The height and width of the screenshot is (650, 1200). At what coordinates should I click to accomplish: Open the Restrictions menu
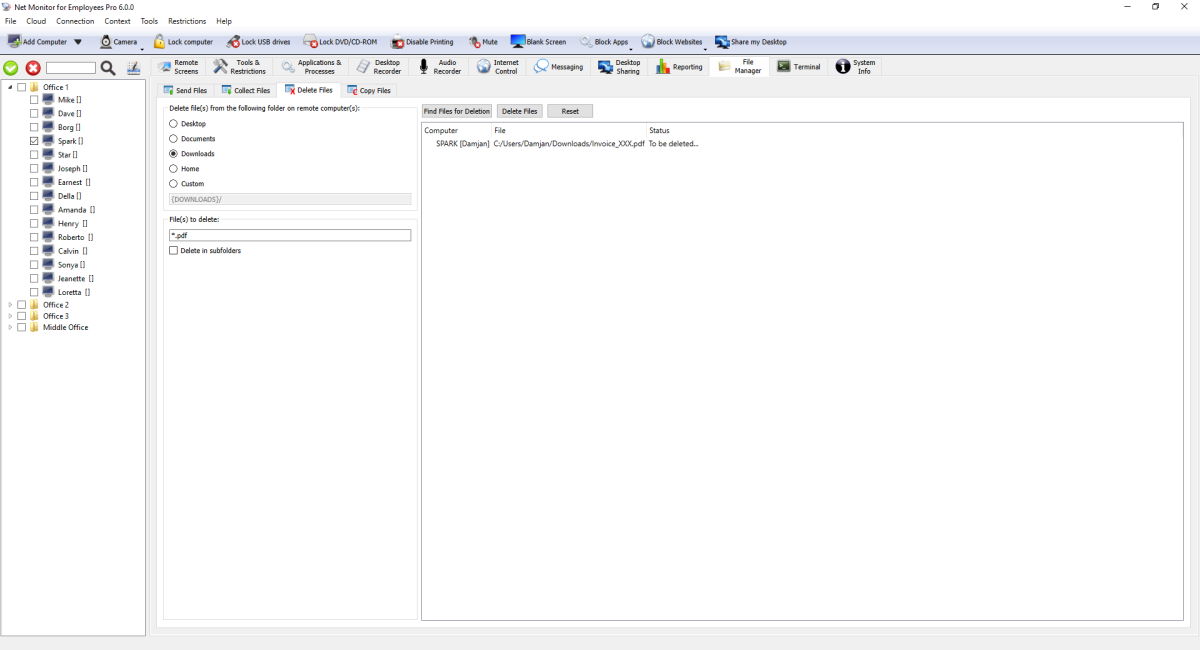click(x=187, y=21)
